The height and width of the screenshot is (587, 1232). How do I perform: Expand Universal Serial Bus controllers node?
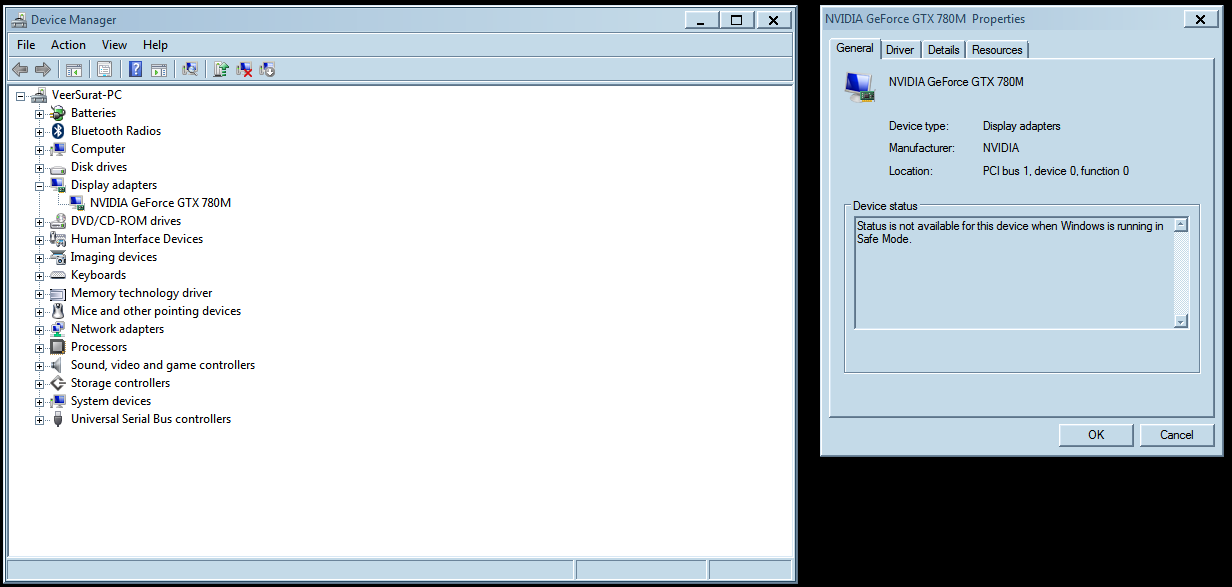click(x=40, y=419)
